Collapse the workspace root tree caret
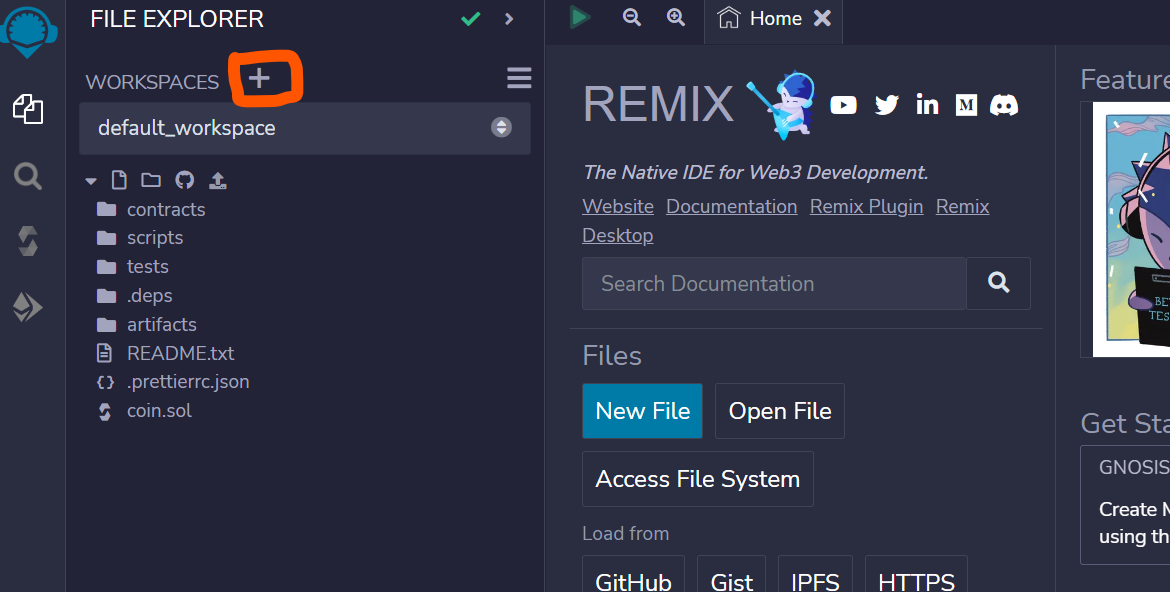Viewport: 1170px width, 592px height. (91, 182)
